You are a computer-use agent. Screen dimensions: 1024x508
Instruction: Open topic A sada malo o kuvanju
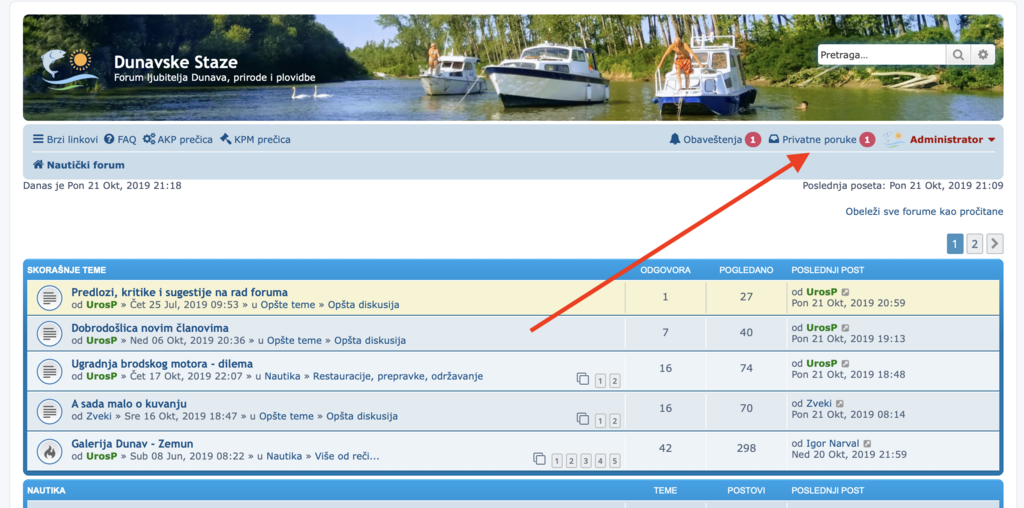(129, 404)
